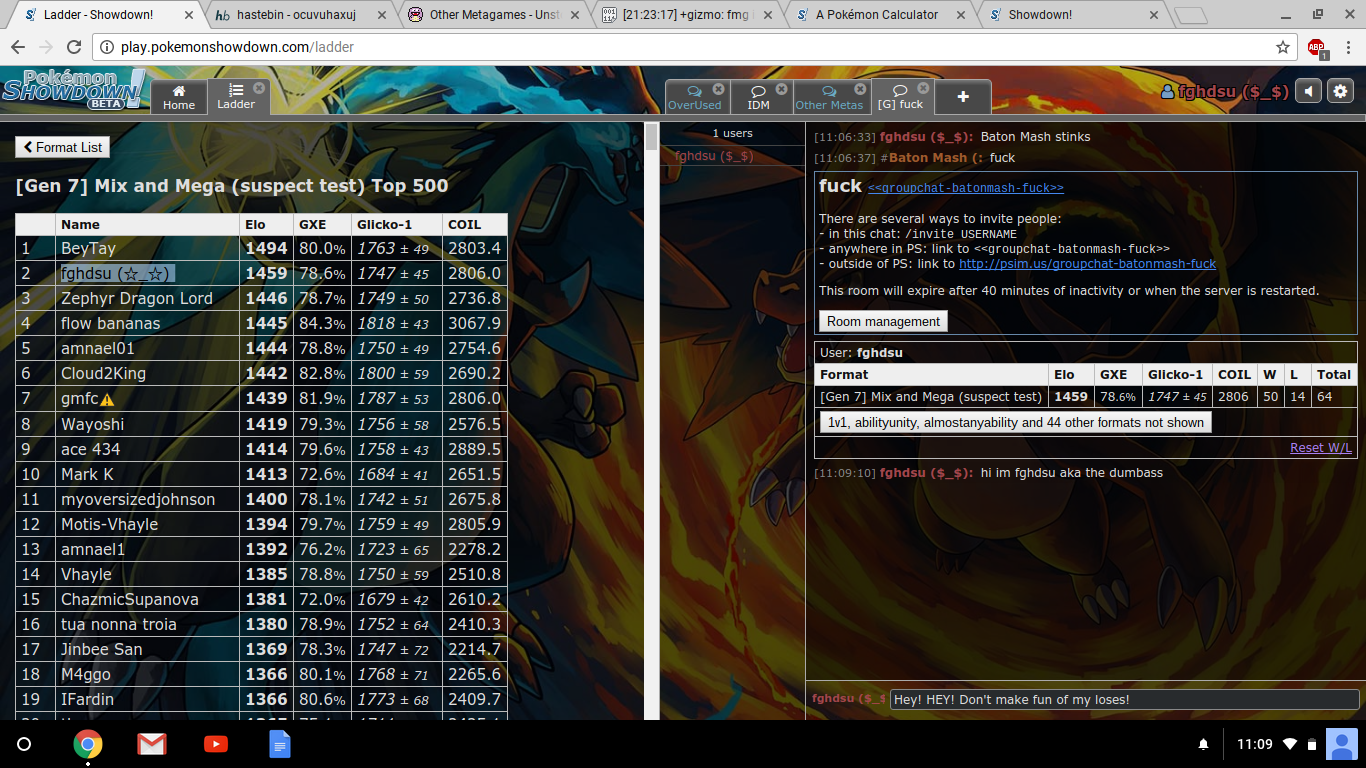Click the ladder panel scrollbar
This screenshot has height=768, width=1366.
(x=652, y=136)
